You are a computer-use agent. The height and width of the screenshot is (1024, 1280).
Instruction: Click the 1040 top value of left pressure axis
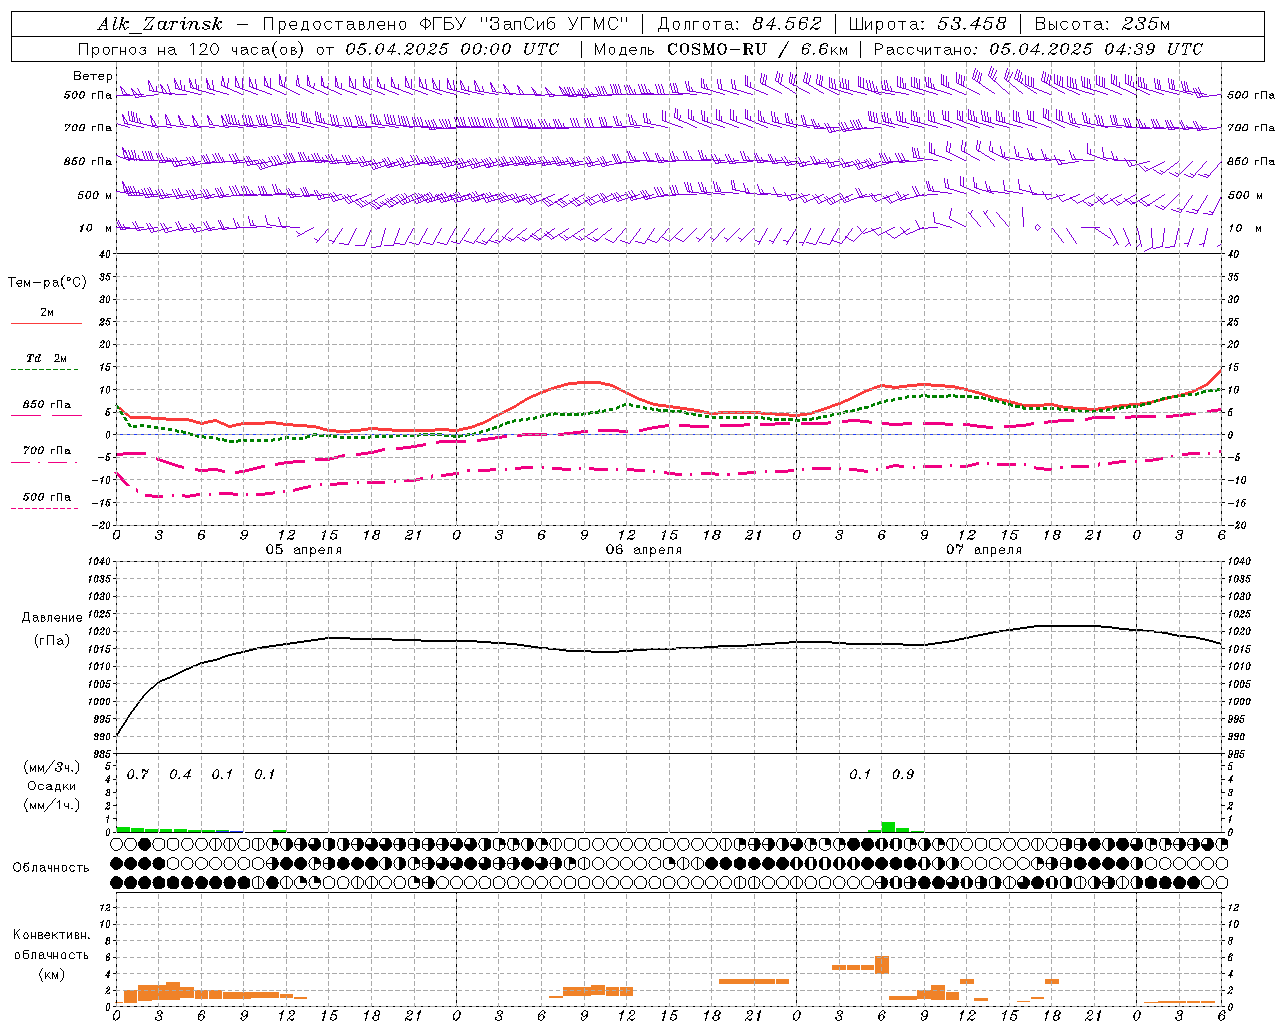[x=98, y=562]
